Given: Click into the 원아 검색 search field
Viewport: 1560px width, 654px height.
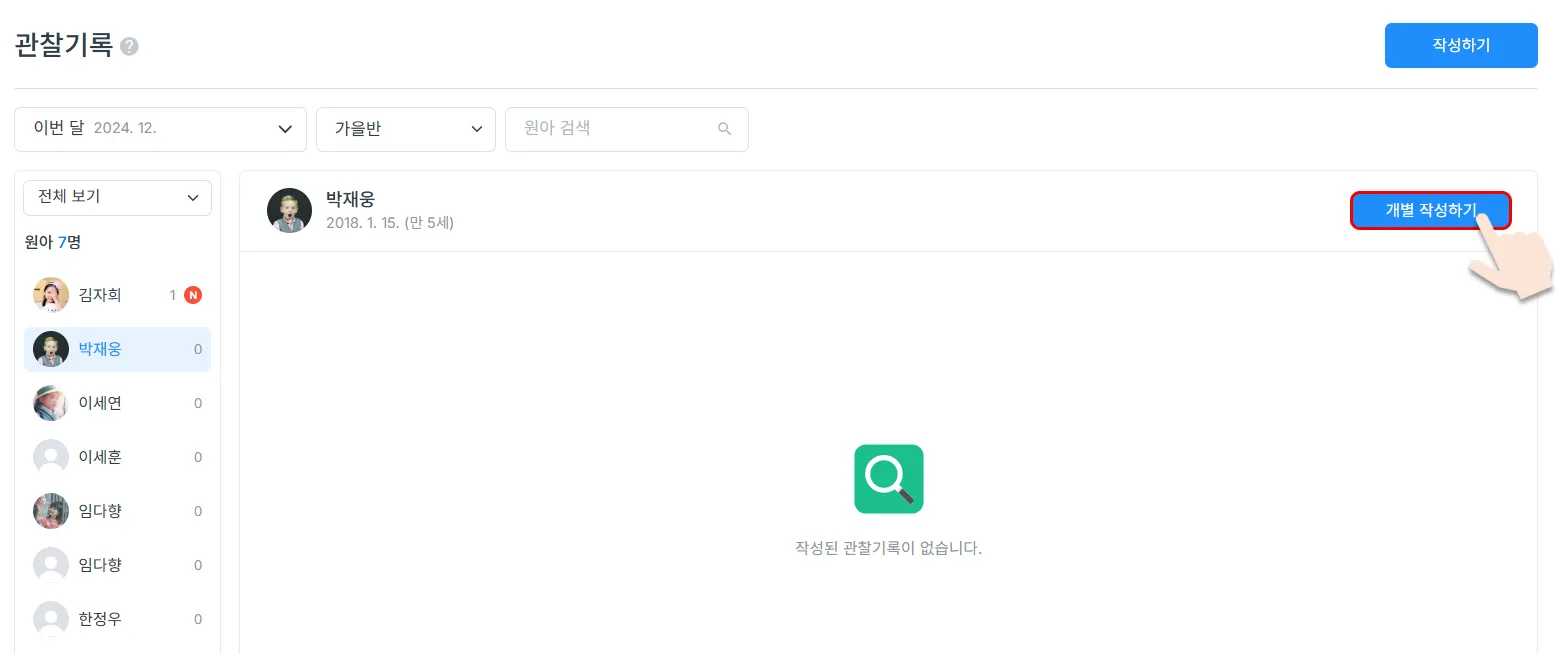Looking at the screenshot, I should (627, 129).
